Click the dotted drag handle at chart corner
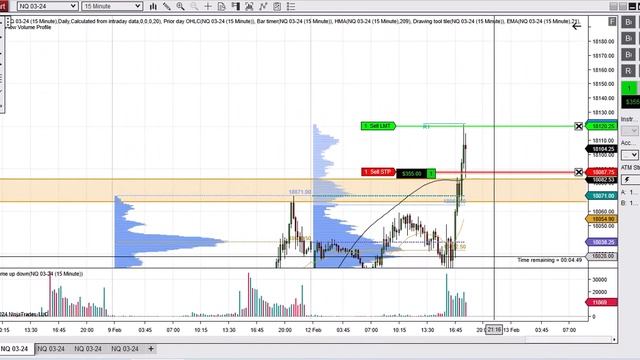Viewport: 640px width, 360px height. point(7,21)
